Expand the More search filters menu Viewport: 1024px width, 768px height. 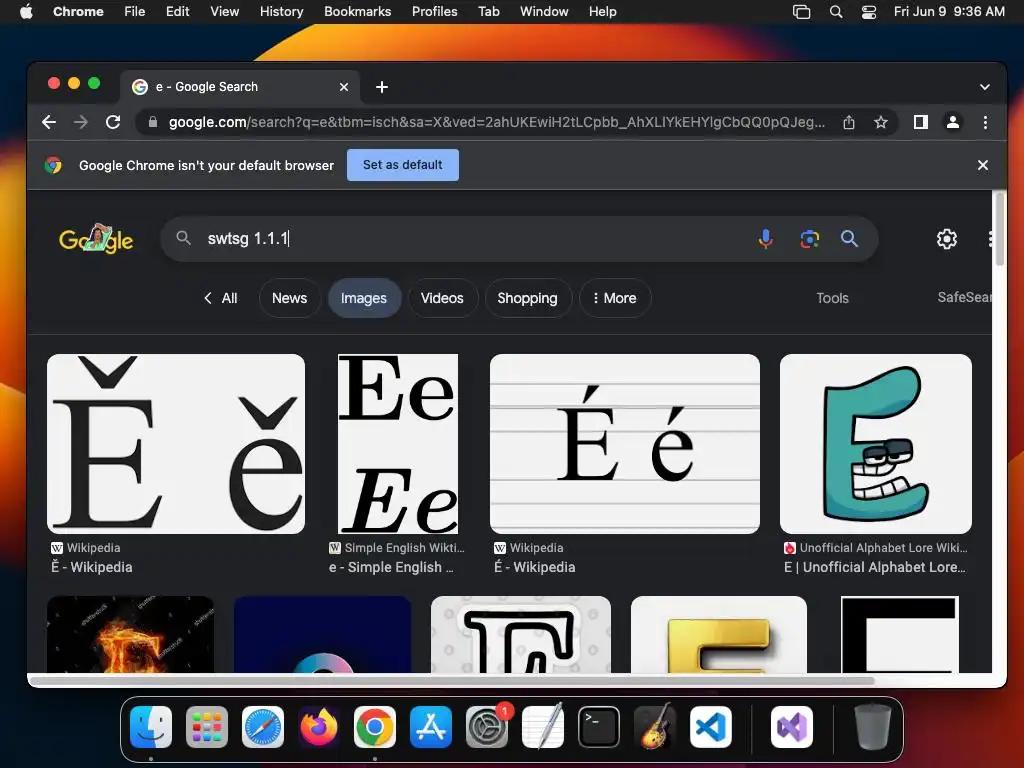[x=615, y=298]
